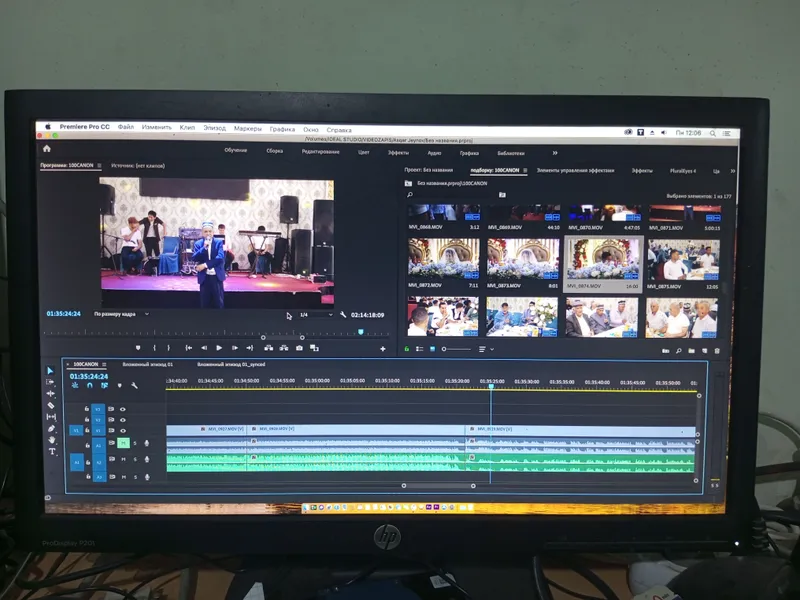Select the Hand tool
The image size is (800, 600).
click(52, 440)
